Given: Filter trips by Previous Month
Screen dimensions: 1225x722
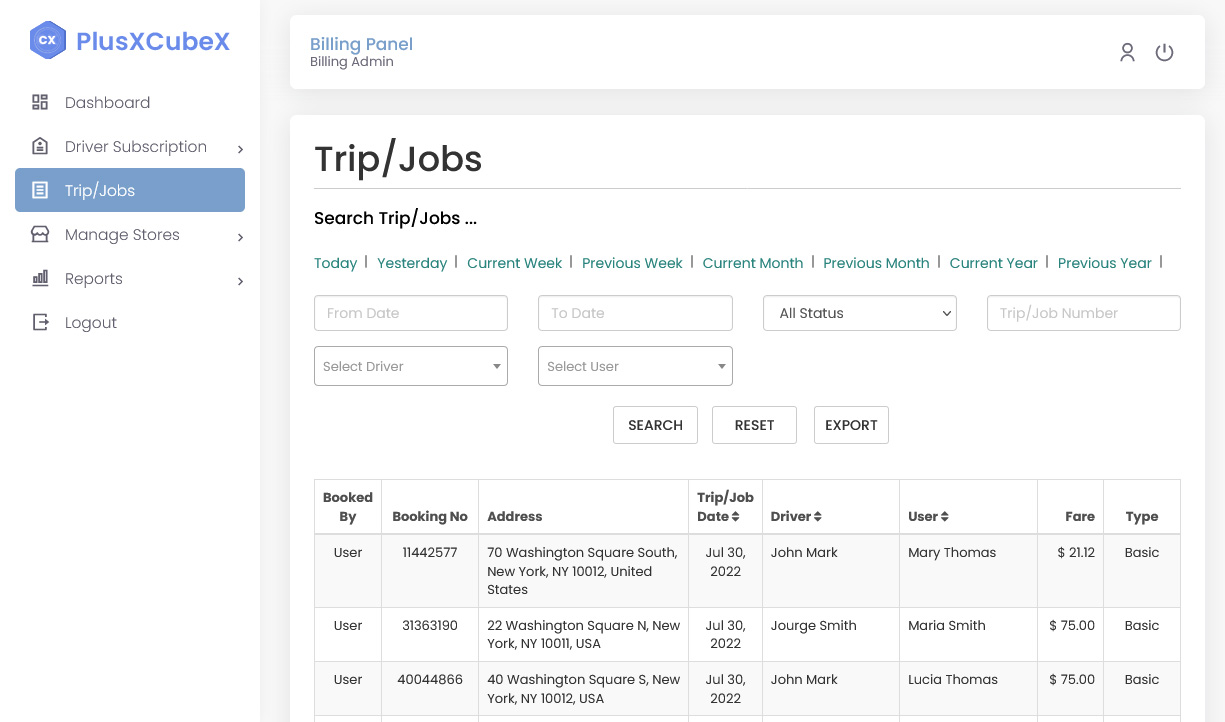Looking at the screenshot, I should coord(876,263).
